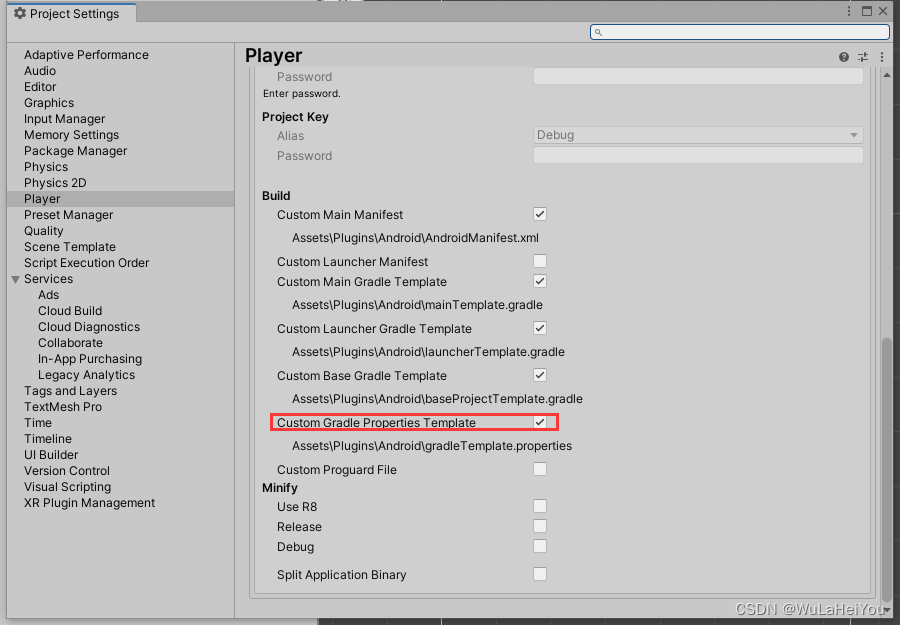Open the Player preset selector icon
Viewport: 900px width, 625px height.
(x=862, y=57)
